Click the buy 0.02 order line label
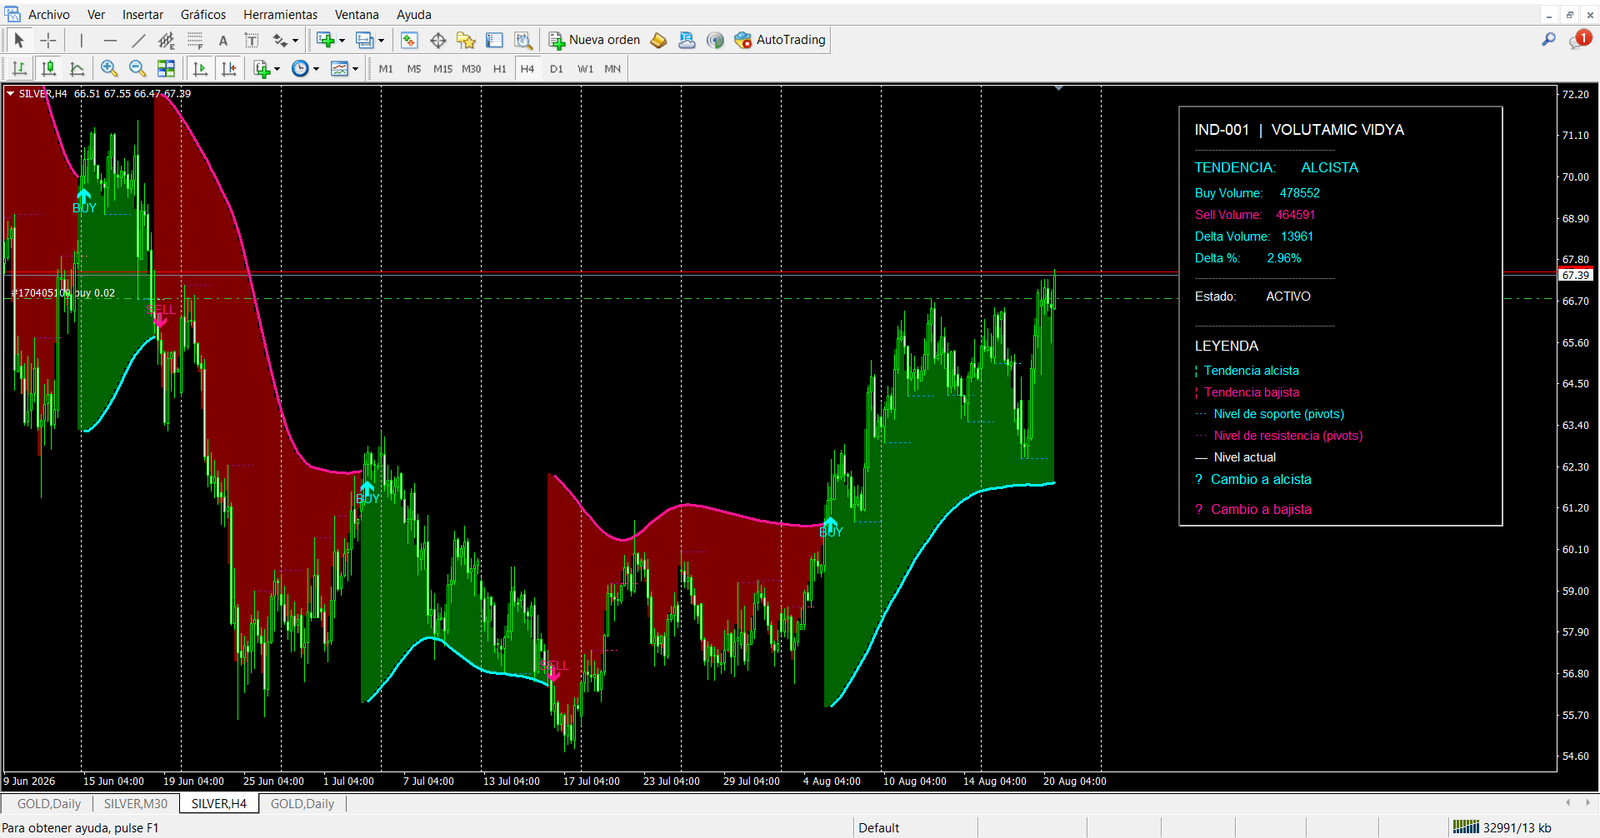The width and height of the screenshot is (1600, 838). pos(63,293)
